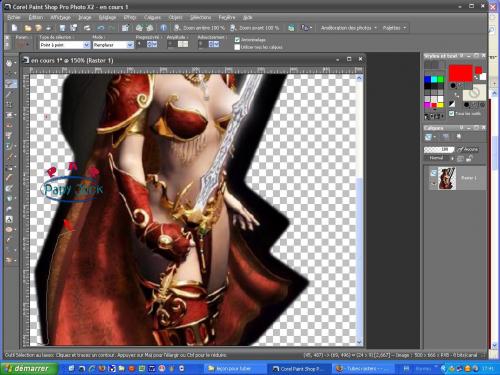The width and height of the screenshot is (500, 375).
Task: Toggle the Anticrénelage checkbox
Action: [x=237, y=40]
